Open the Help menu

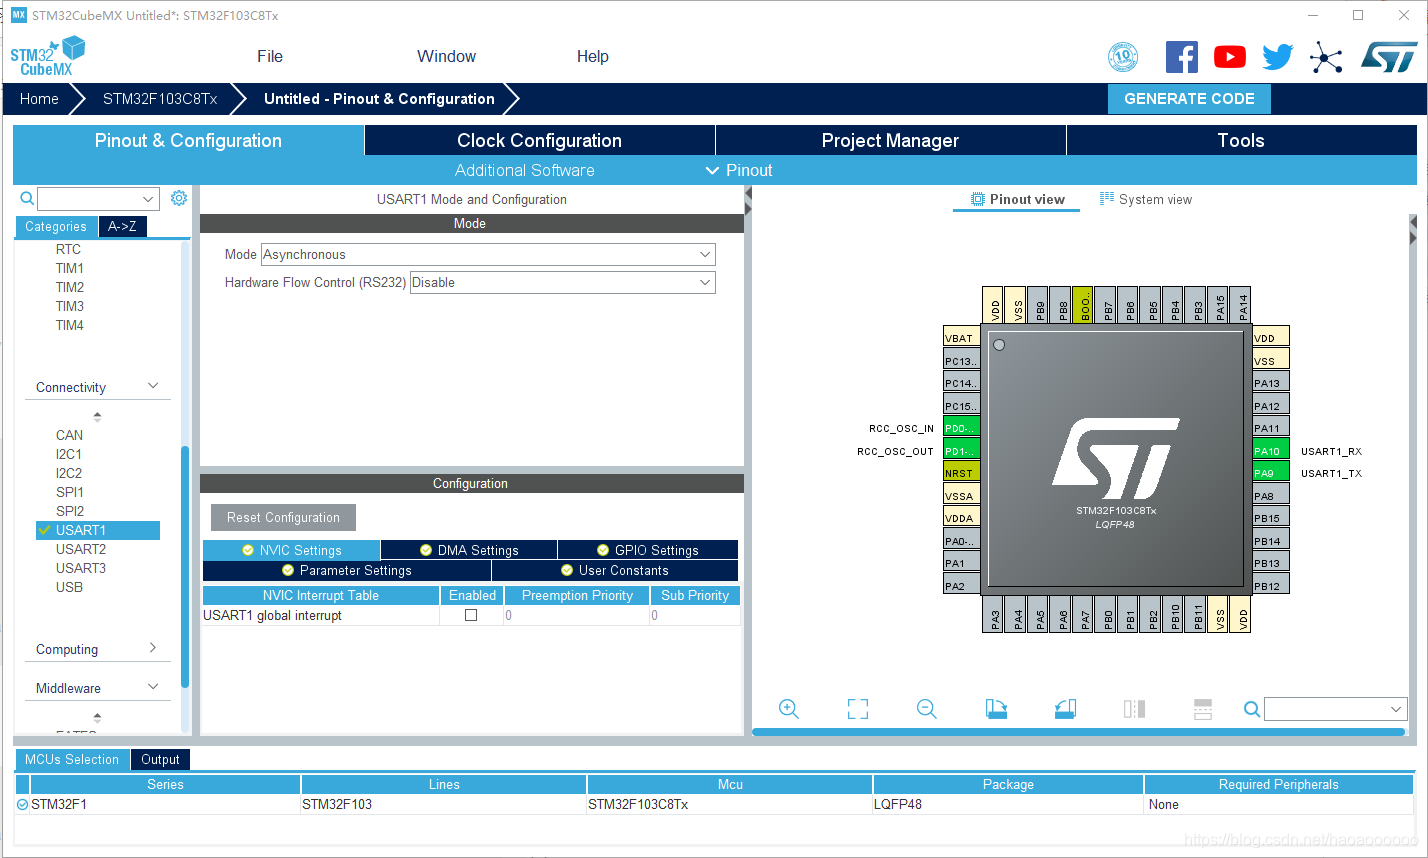click(x=593, y=57)
